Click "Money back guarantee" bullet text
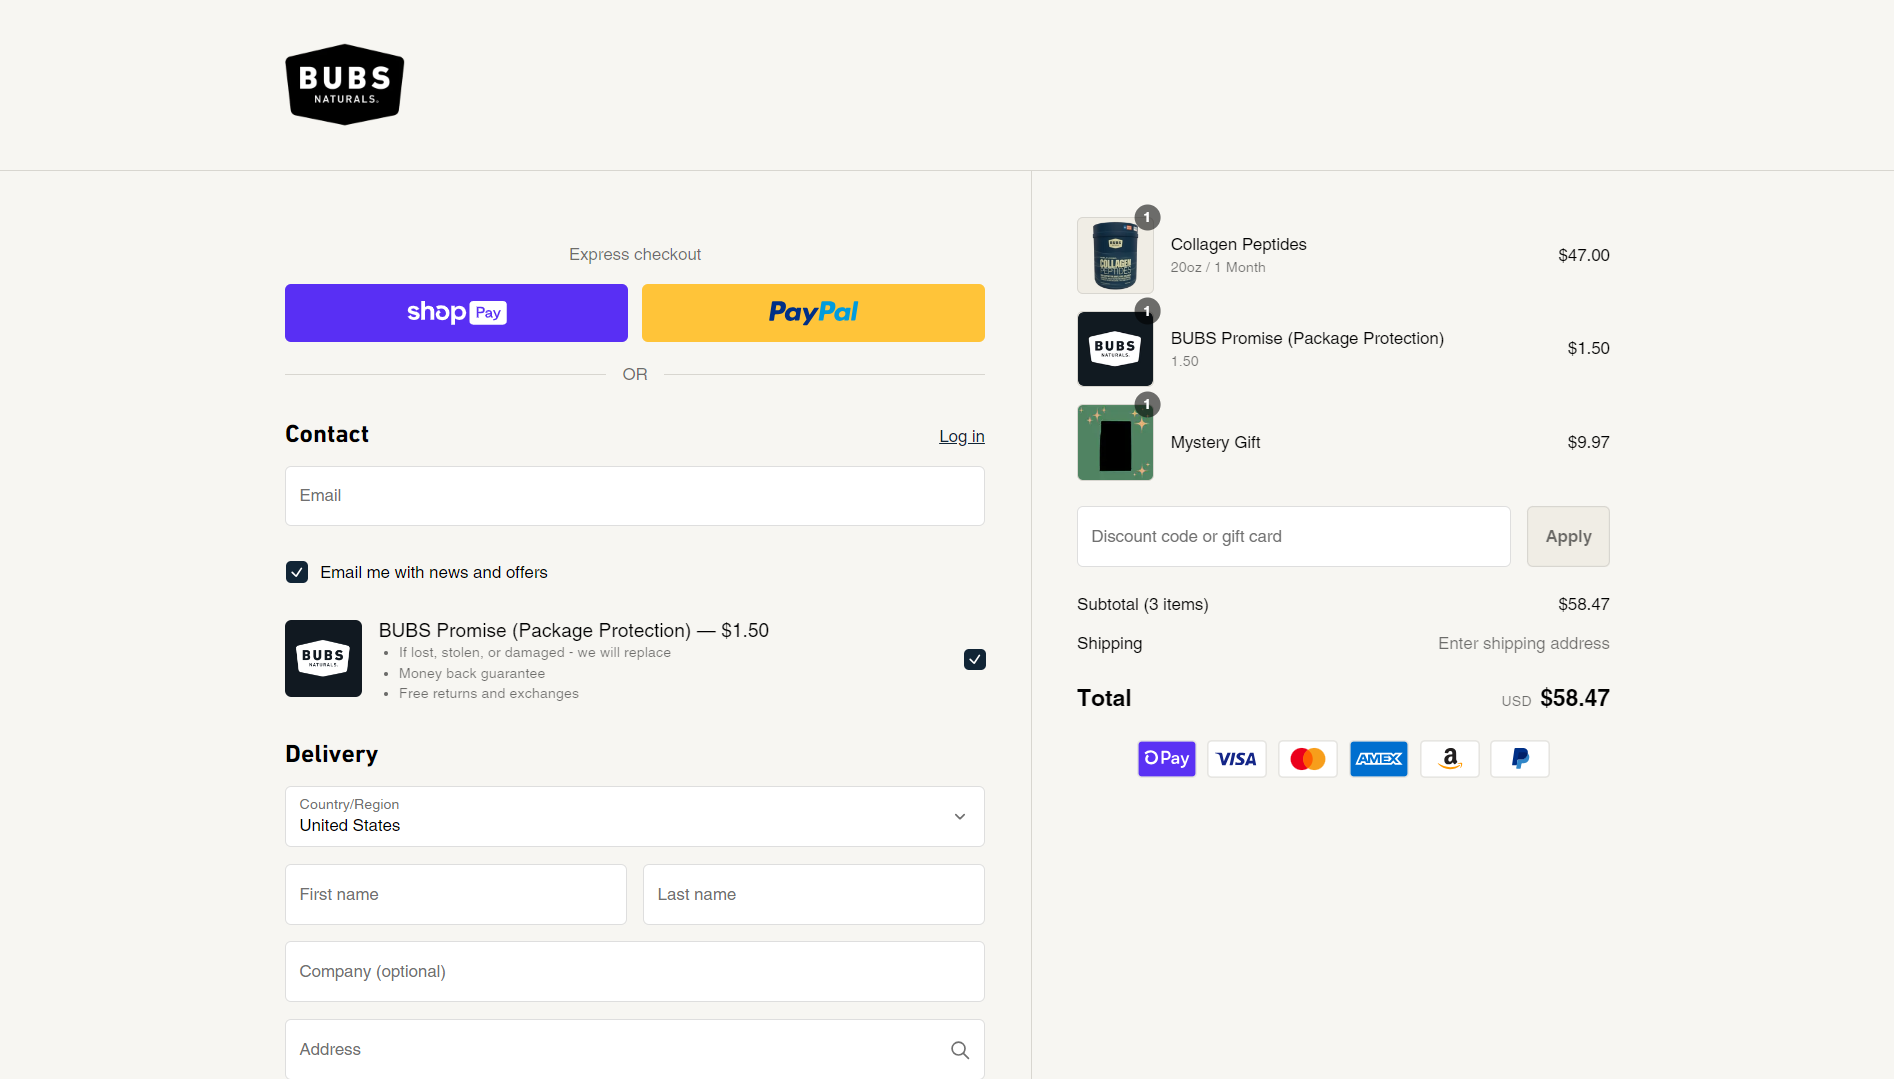Screen dimensions: 1894x1079 (472, 673)
